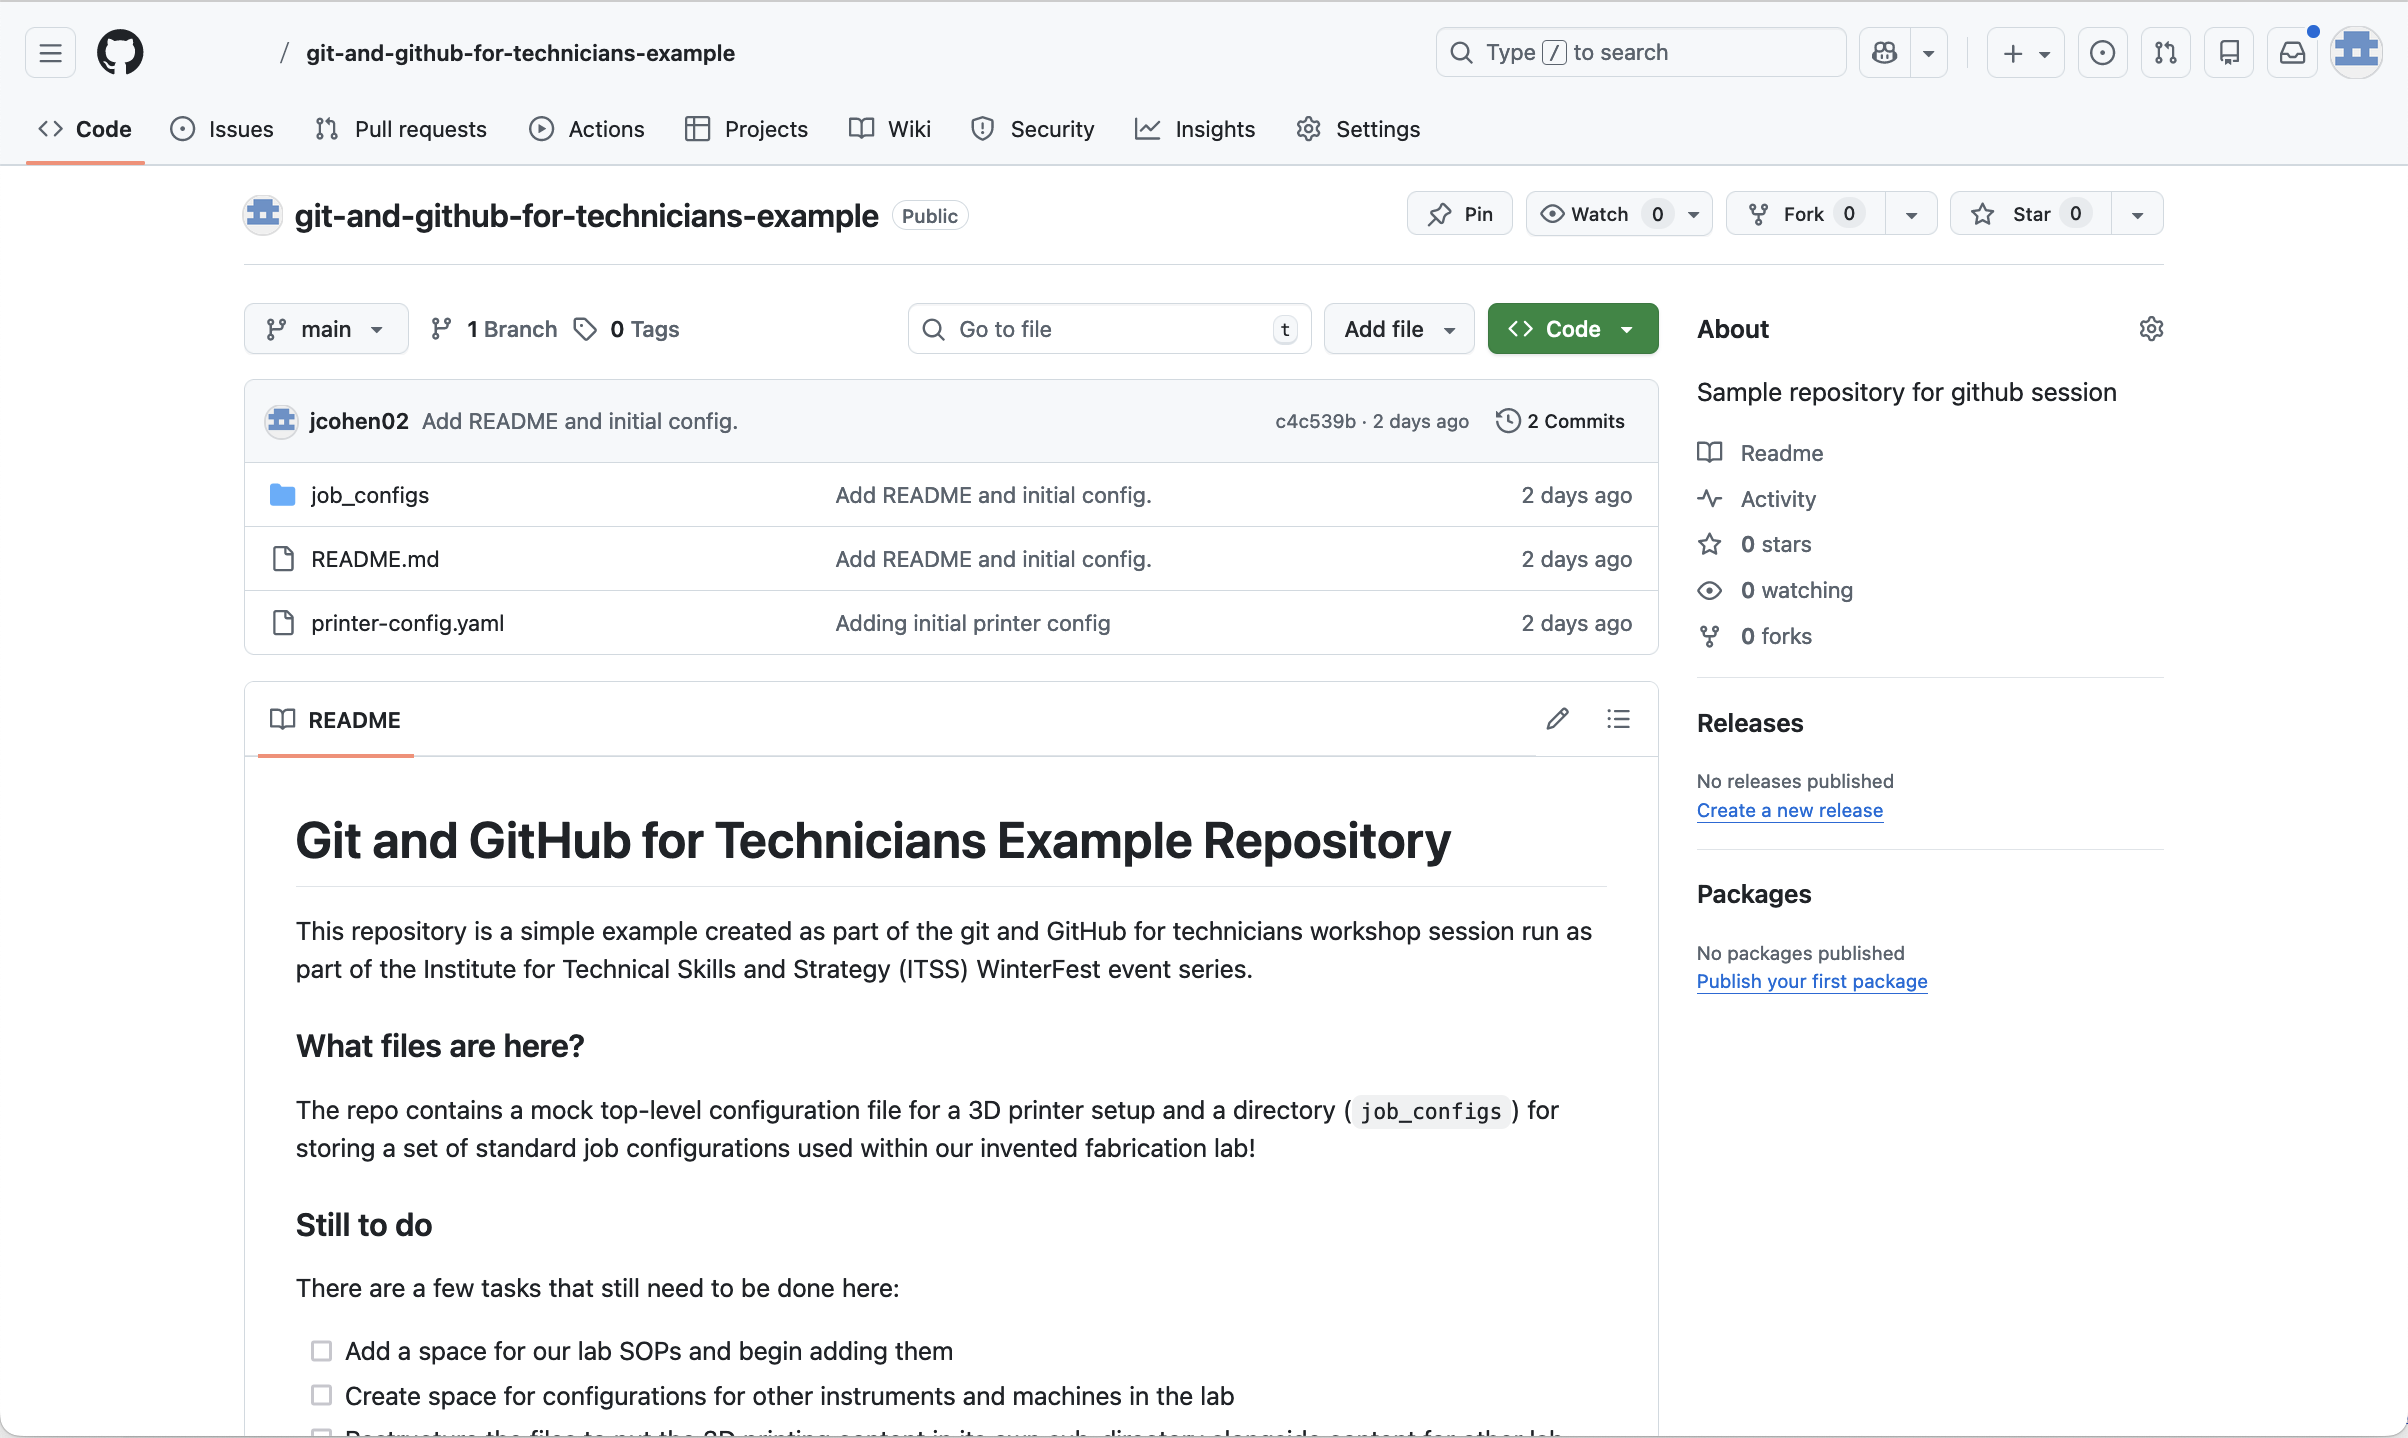Screen dimensions: 2408x1438
Task: Pin the repository
Action: pyautogui.click(x=1458, y=213)
